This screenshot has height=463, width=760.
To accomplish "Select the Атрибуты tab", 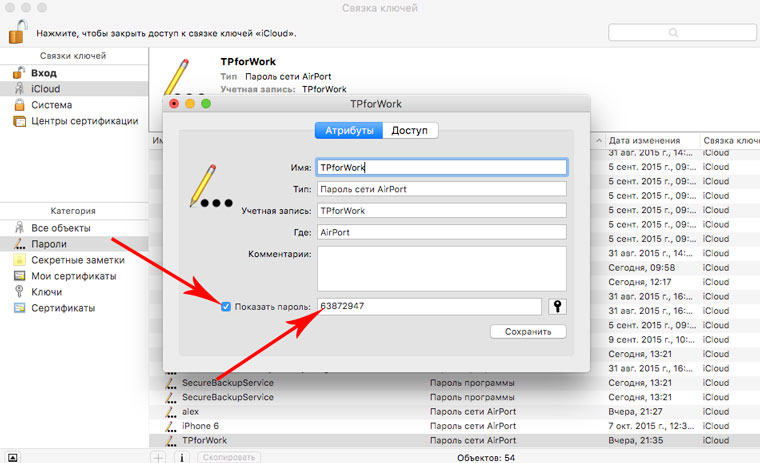I will point(349,130).
